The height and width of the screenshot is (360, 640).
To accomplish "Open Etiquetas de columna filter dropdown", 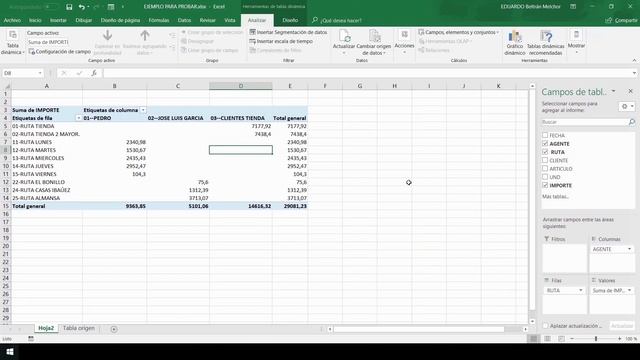I will point(143,110).
